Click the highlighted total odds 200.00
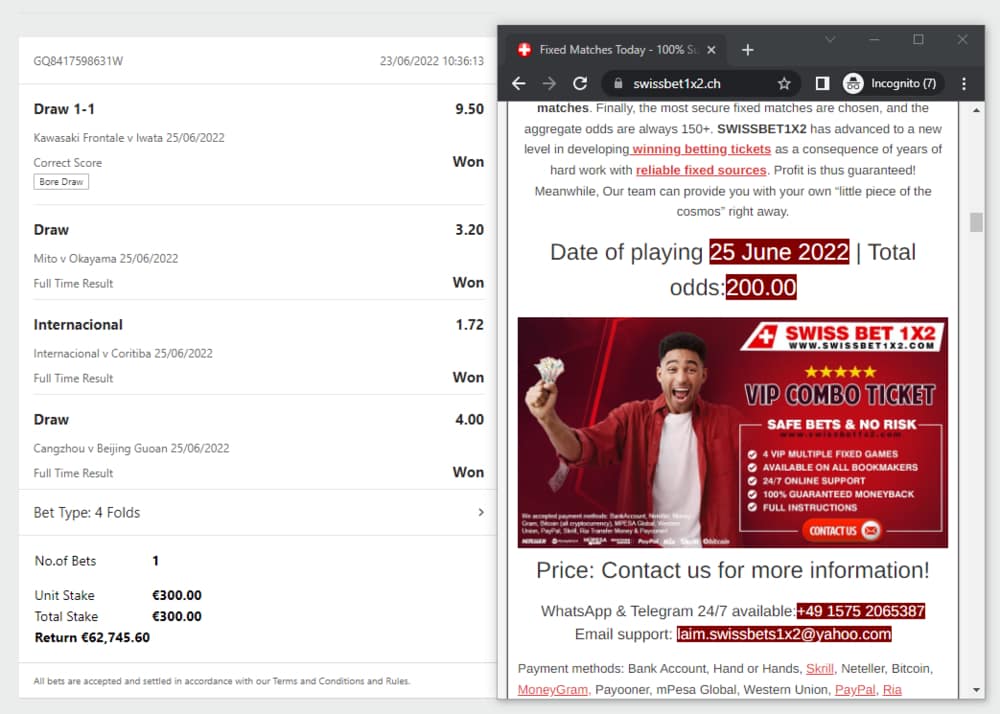Image resolution: width=1000 pixels, height=714 pixels. point(761,288)
